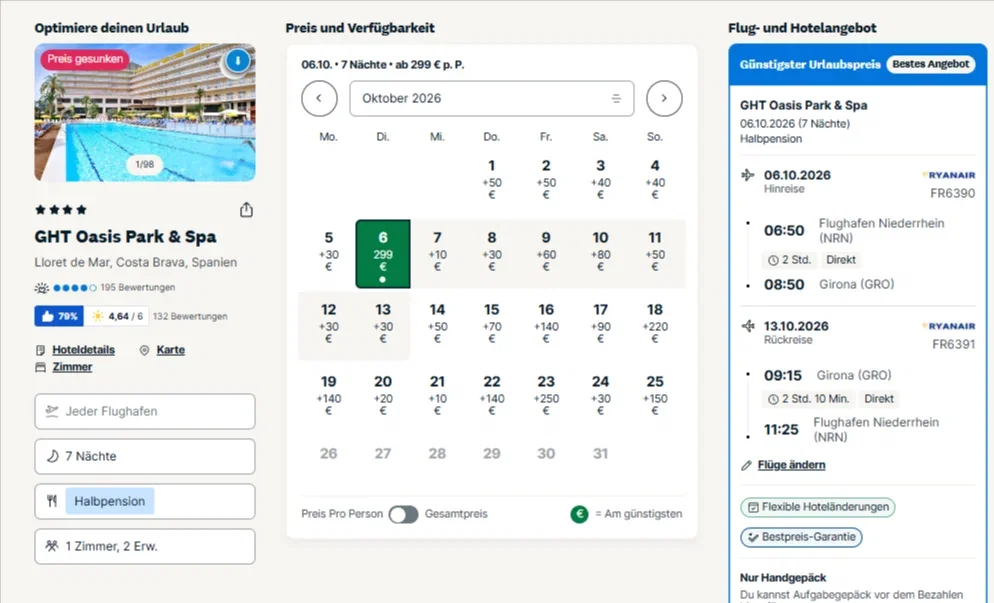The height and width of the screenshot is (603, 994).
Task: Click the pencil icon next to Flüge ändern
Action: pos(746,465)
